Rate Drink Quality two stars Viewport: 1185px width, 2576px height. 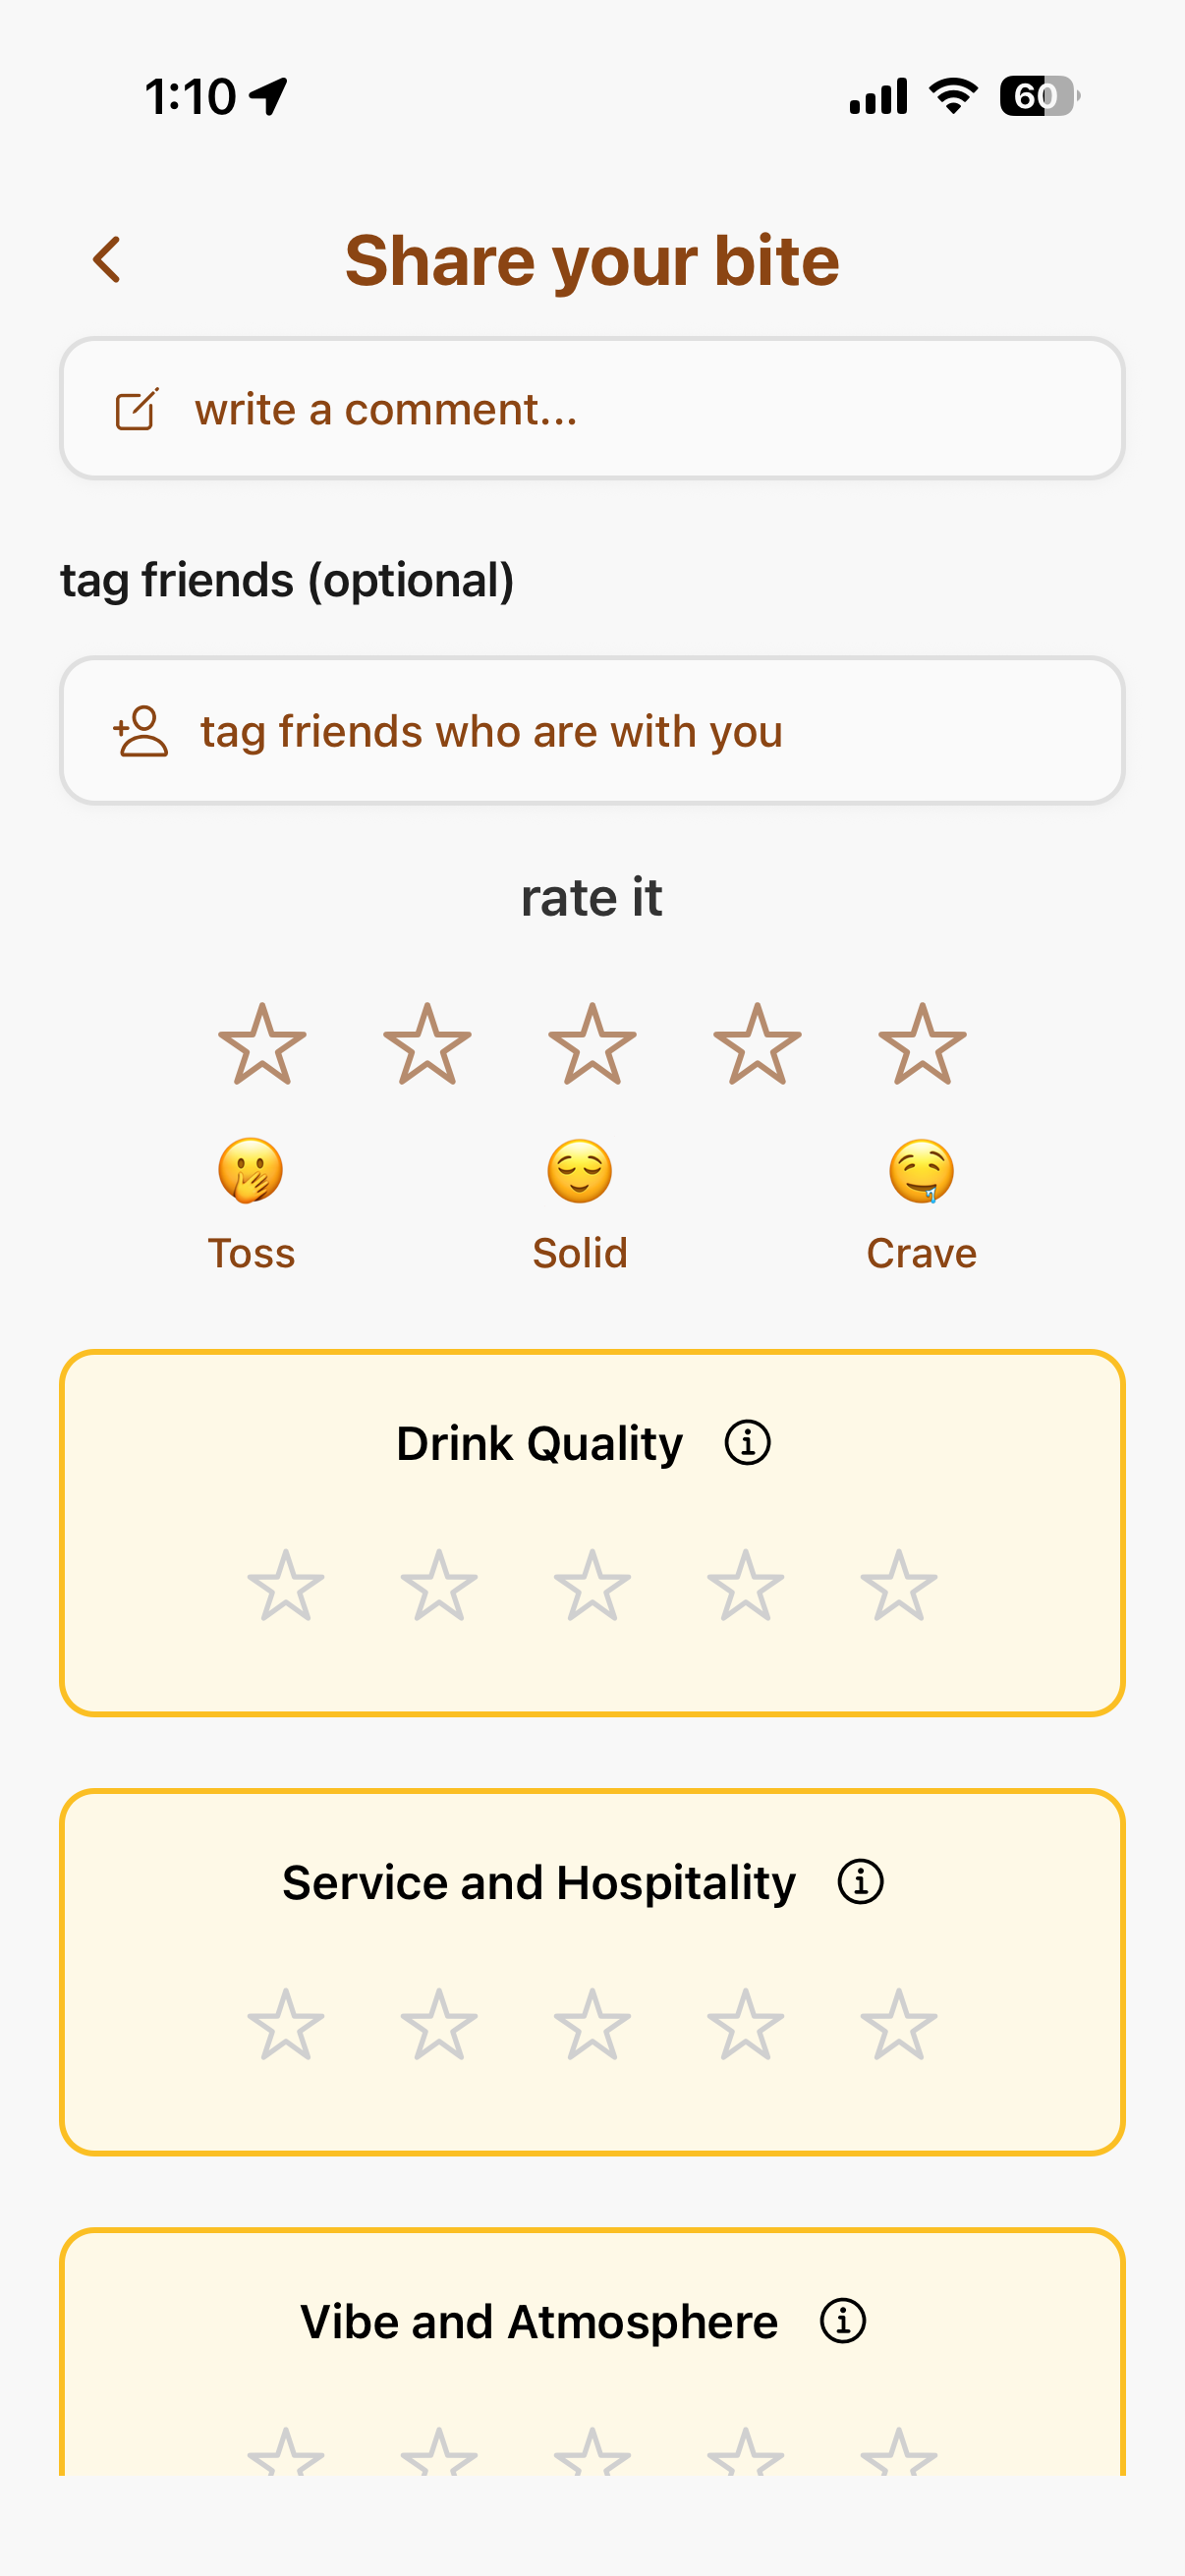439,1586
